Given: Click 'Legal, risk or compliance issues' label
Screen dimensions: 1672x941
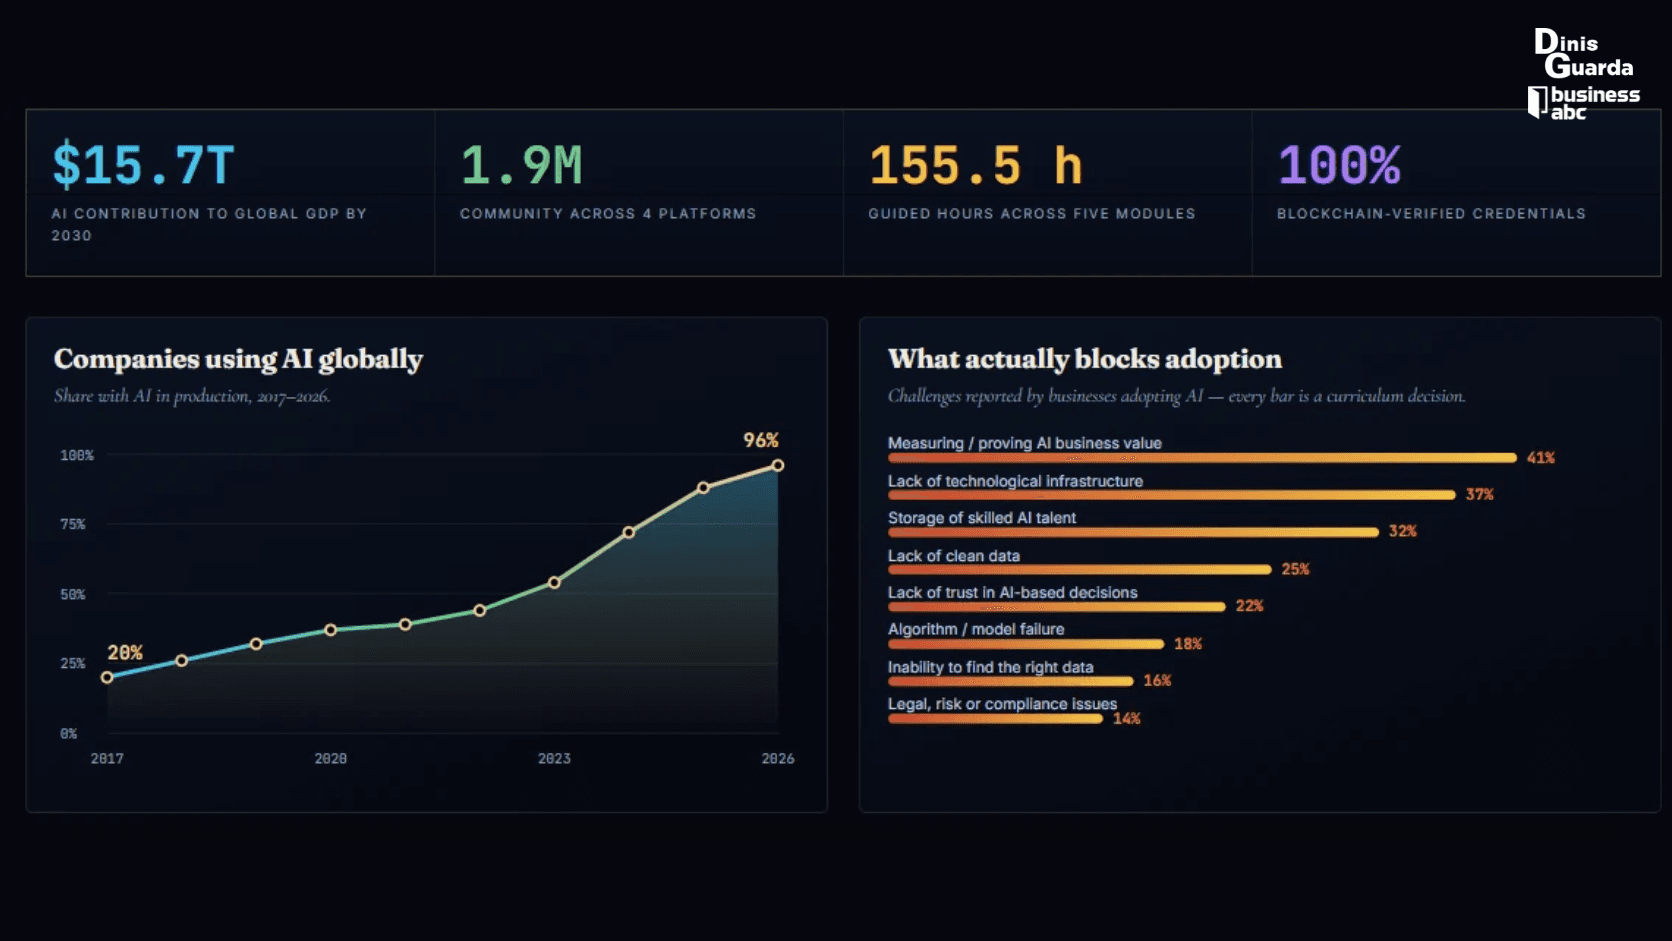Looking at the screenshot, I should 1003,704.
